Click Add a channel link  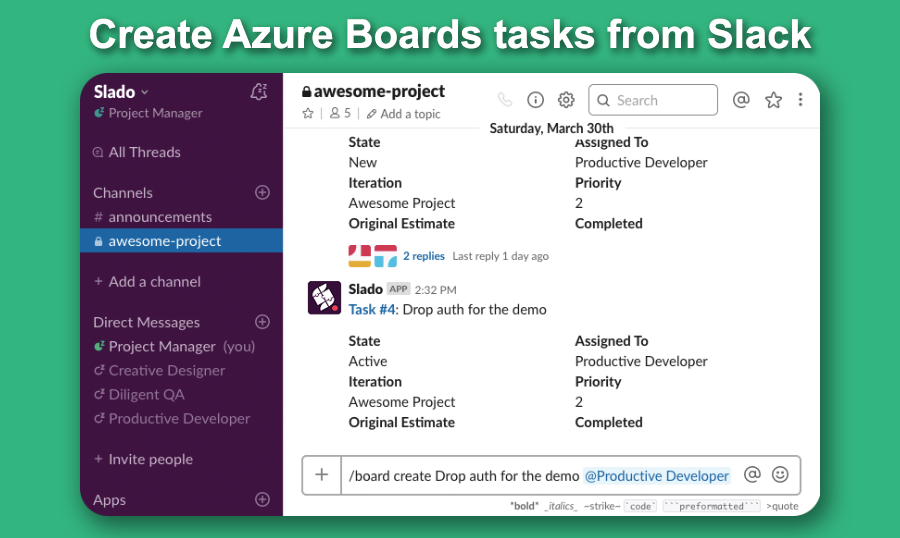tap(148, 282)
